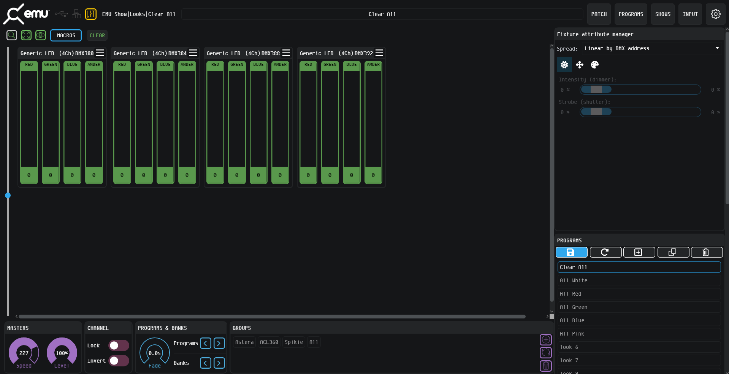
Task: Select the intensity attributes icon
Action: pos(564,65)
